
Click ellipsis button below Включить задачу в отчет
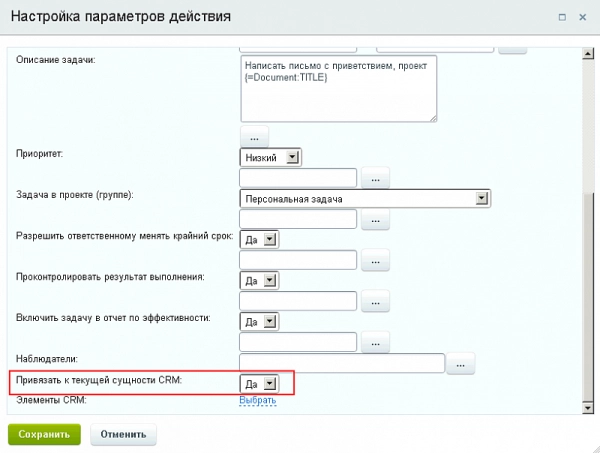pos(374,342)
